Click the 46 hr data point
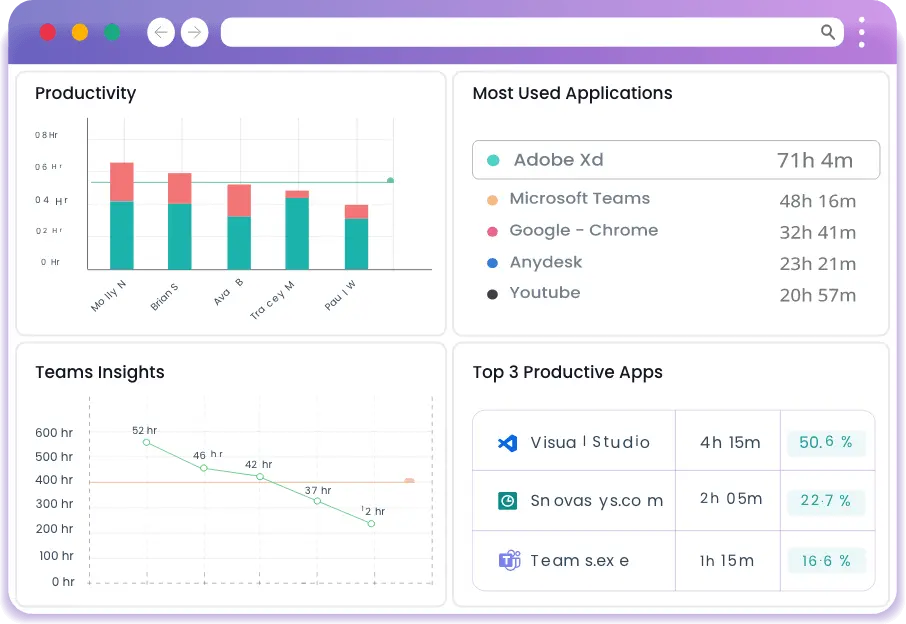Image resolution: width=906 pixels, height=624 pixels. (x=204, y=468)
